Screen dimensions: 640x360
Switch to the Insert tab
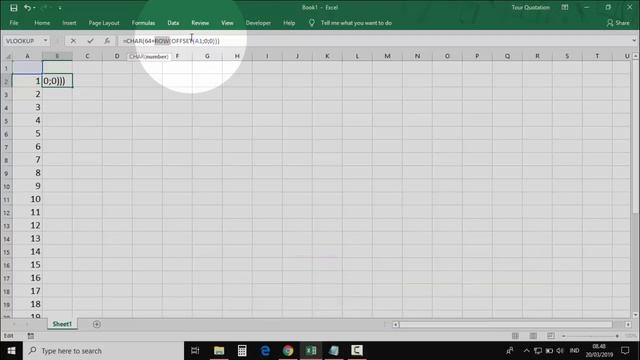69,23
